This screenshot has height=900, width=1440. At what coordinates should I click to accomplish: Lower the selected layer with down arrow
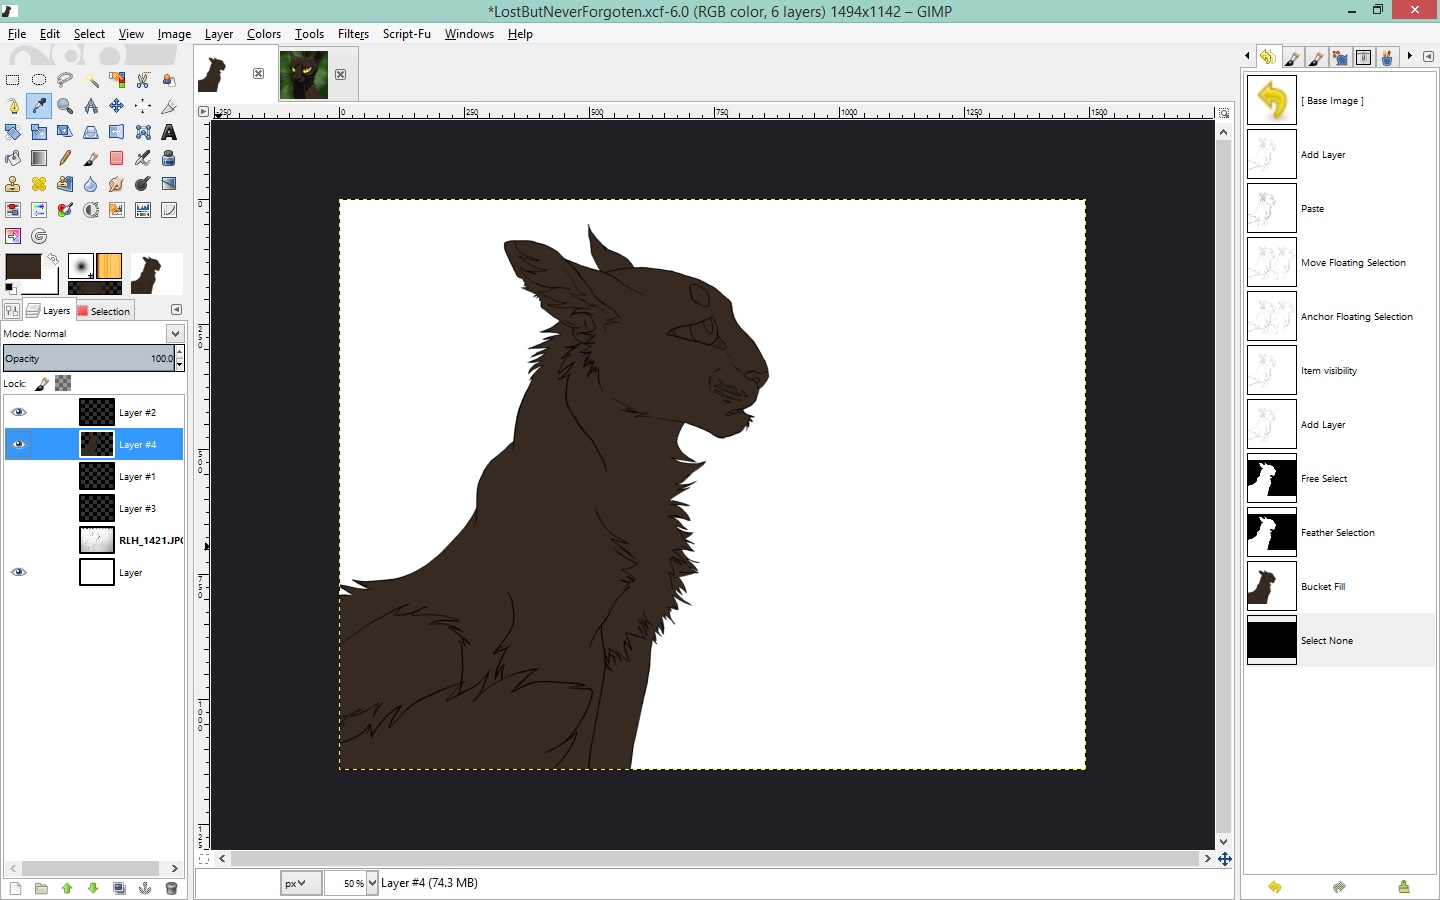click(93, 888)
